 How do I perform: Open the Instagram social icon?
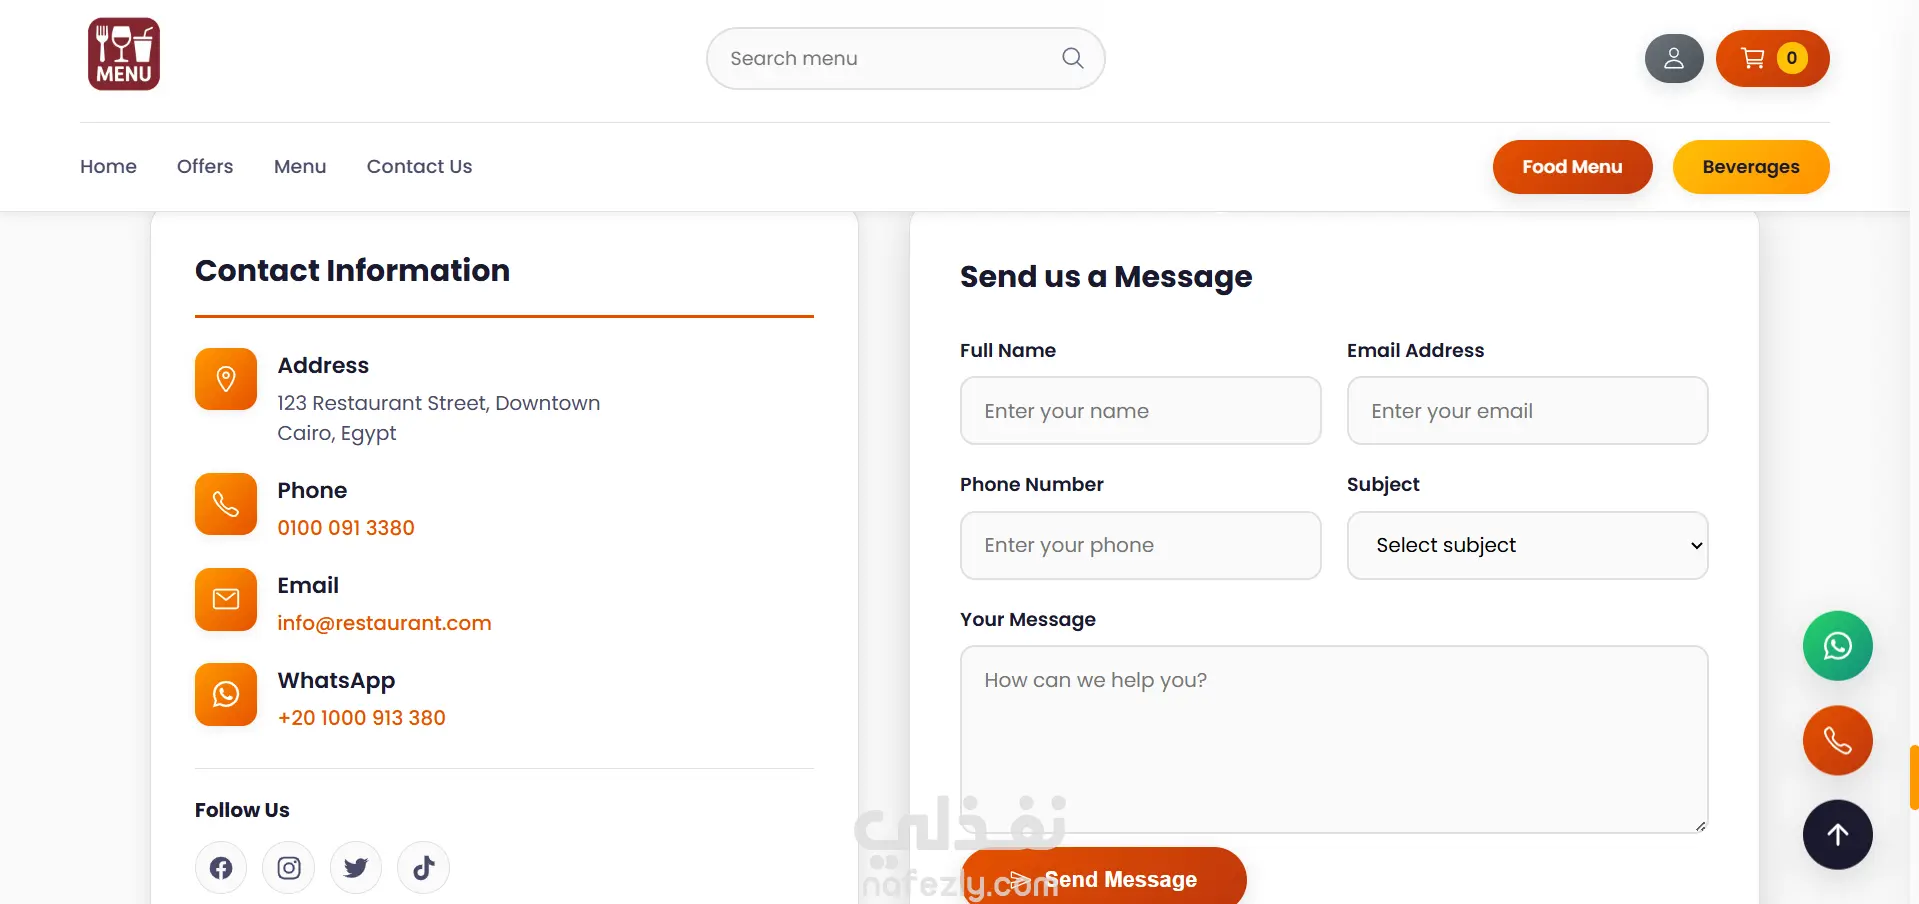pyautogui.click(x=289, y=868)
